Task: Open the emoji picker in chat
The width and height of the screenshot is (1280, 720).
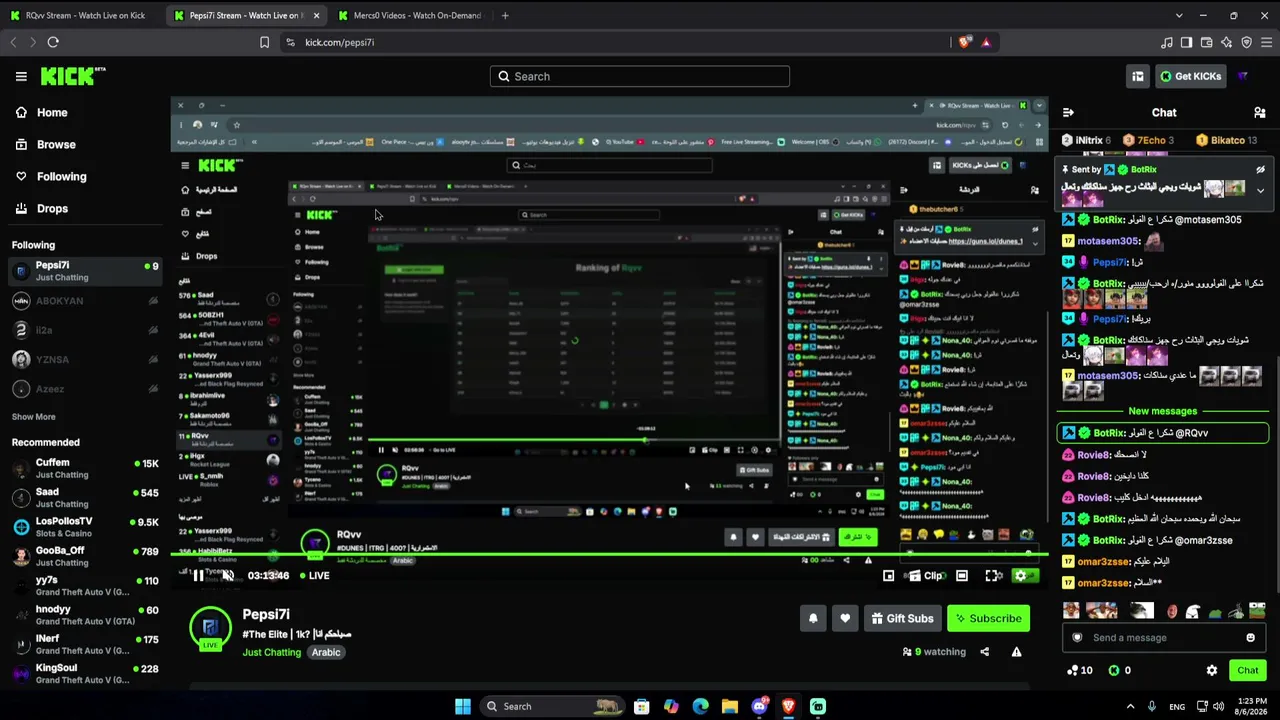Action: [x=1250, y=638]
